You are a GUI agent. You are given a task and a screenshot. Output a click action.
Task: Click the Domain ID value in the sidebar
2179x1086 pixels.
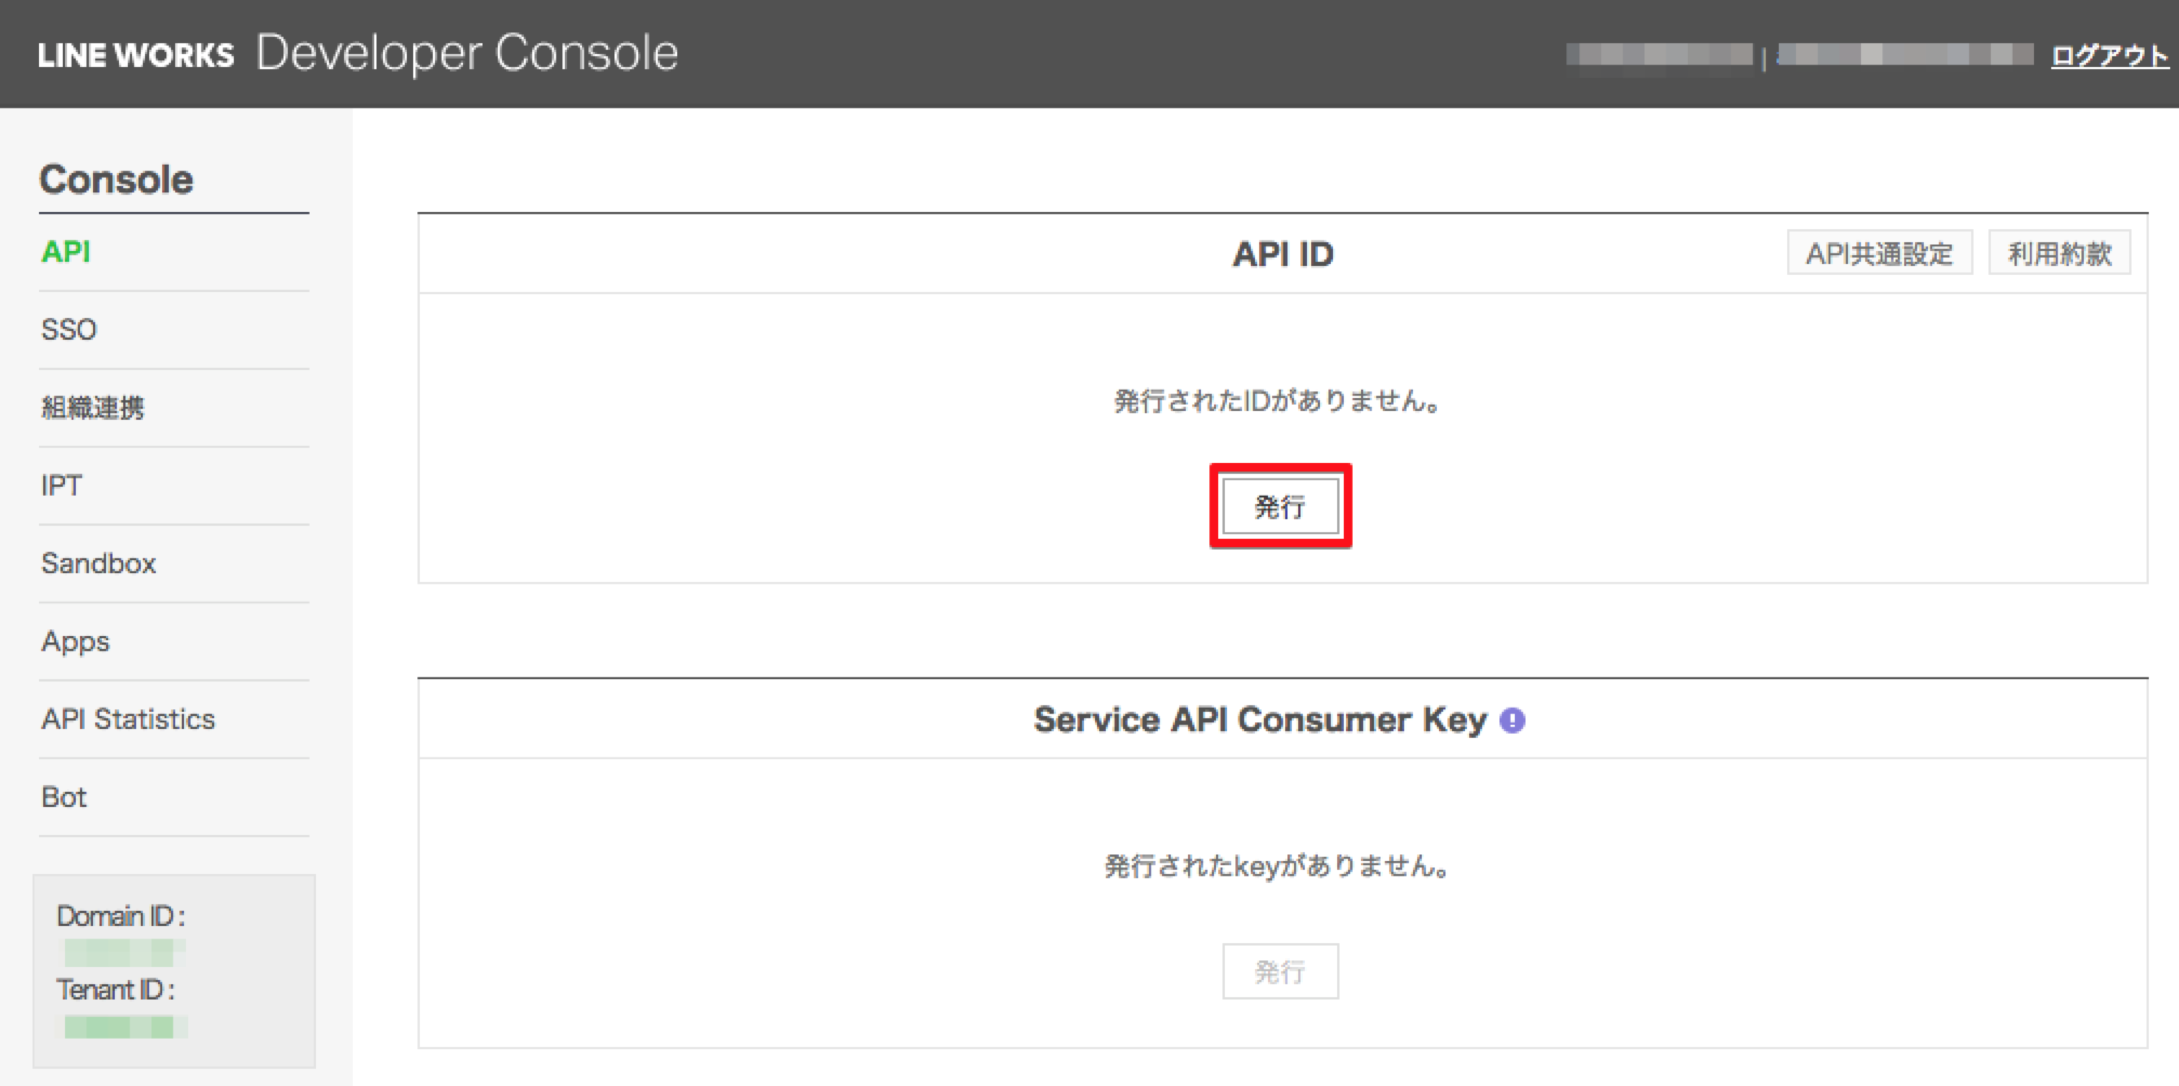point(125,952)
